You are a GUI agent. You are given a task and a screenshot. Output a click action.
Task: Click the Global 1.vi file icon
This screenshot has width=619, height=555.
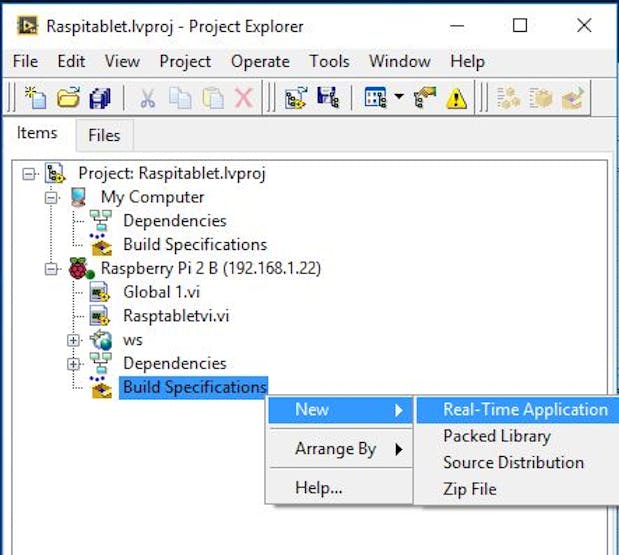(x=99, y=292)
